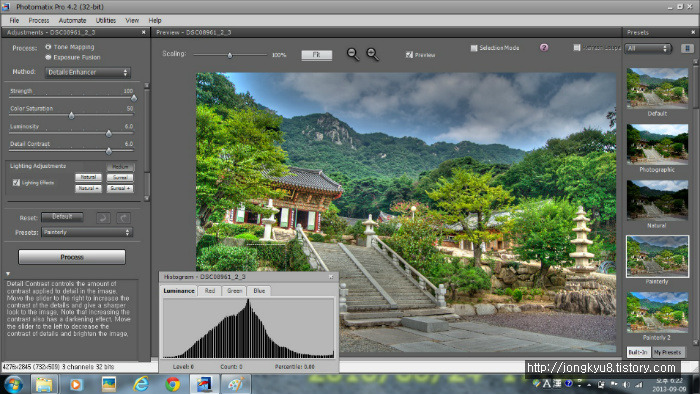The width and height of the screenshot is (700, 394).
Task: Close the Histogram window
Action: click(331, 277)
